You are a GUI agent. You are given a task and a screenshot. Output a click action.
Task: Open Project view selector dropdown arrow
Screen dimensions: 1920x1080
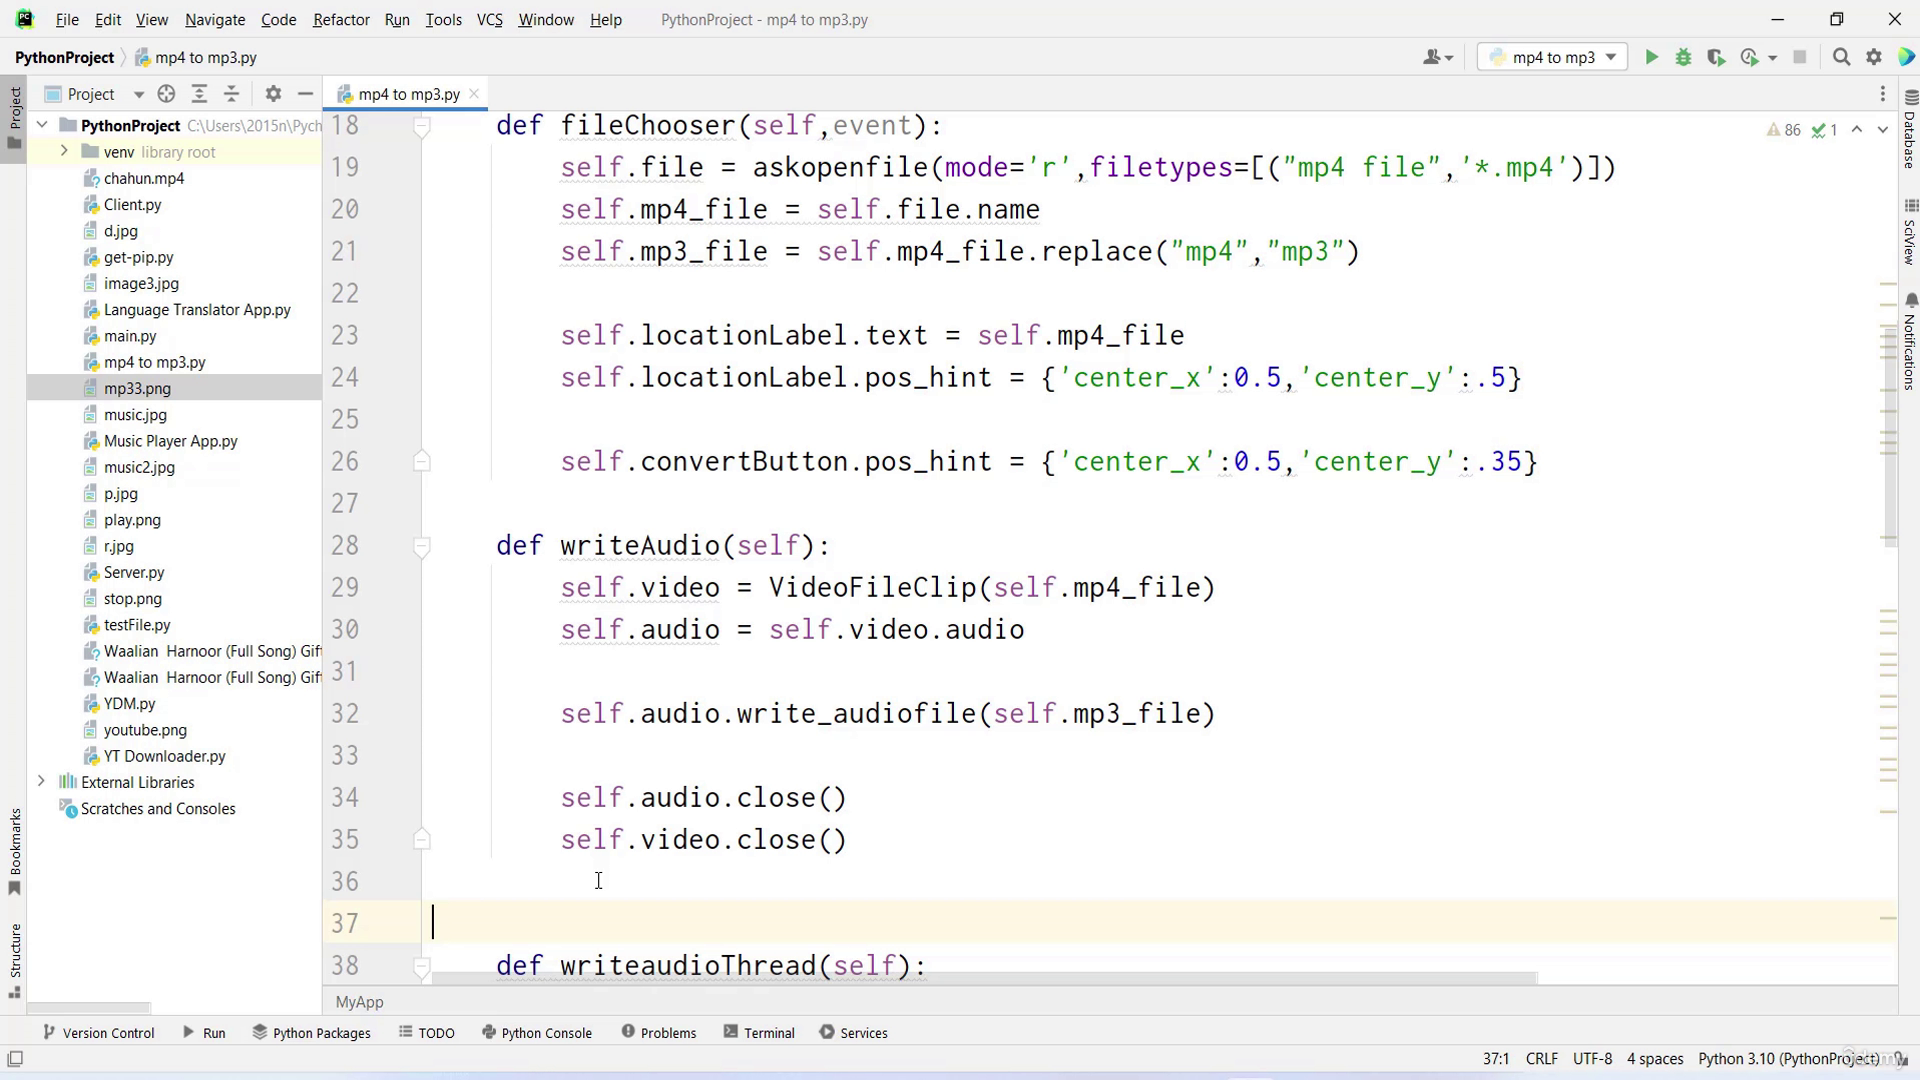click(x=139, y=94)
